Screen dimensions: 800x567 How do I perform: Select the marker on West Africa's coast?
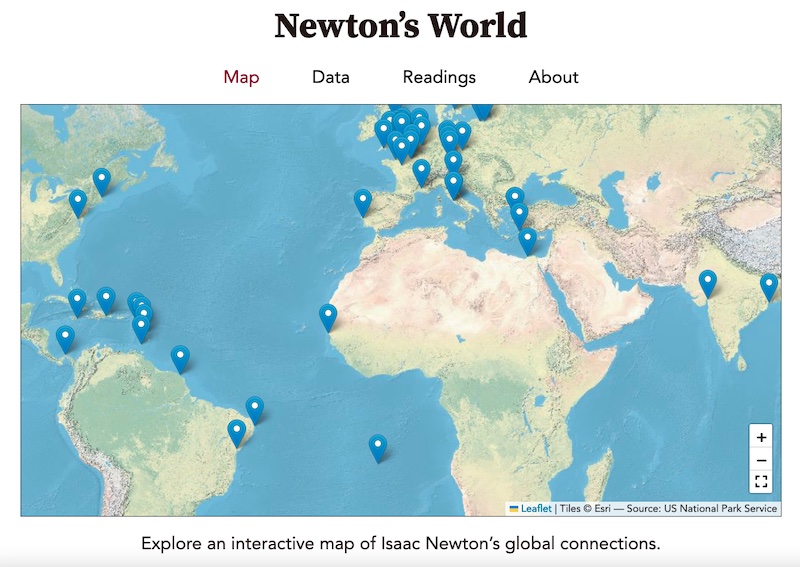point(328,317)
